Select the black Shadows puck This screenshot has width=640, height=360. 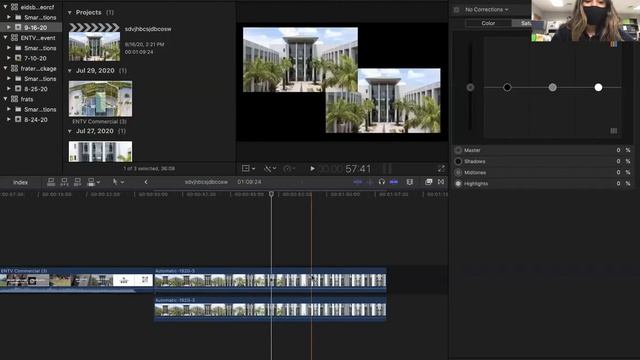click(507, 87)
